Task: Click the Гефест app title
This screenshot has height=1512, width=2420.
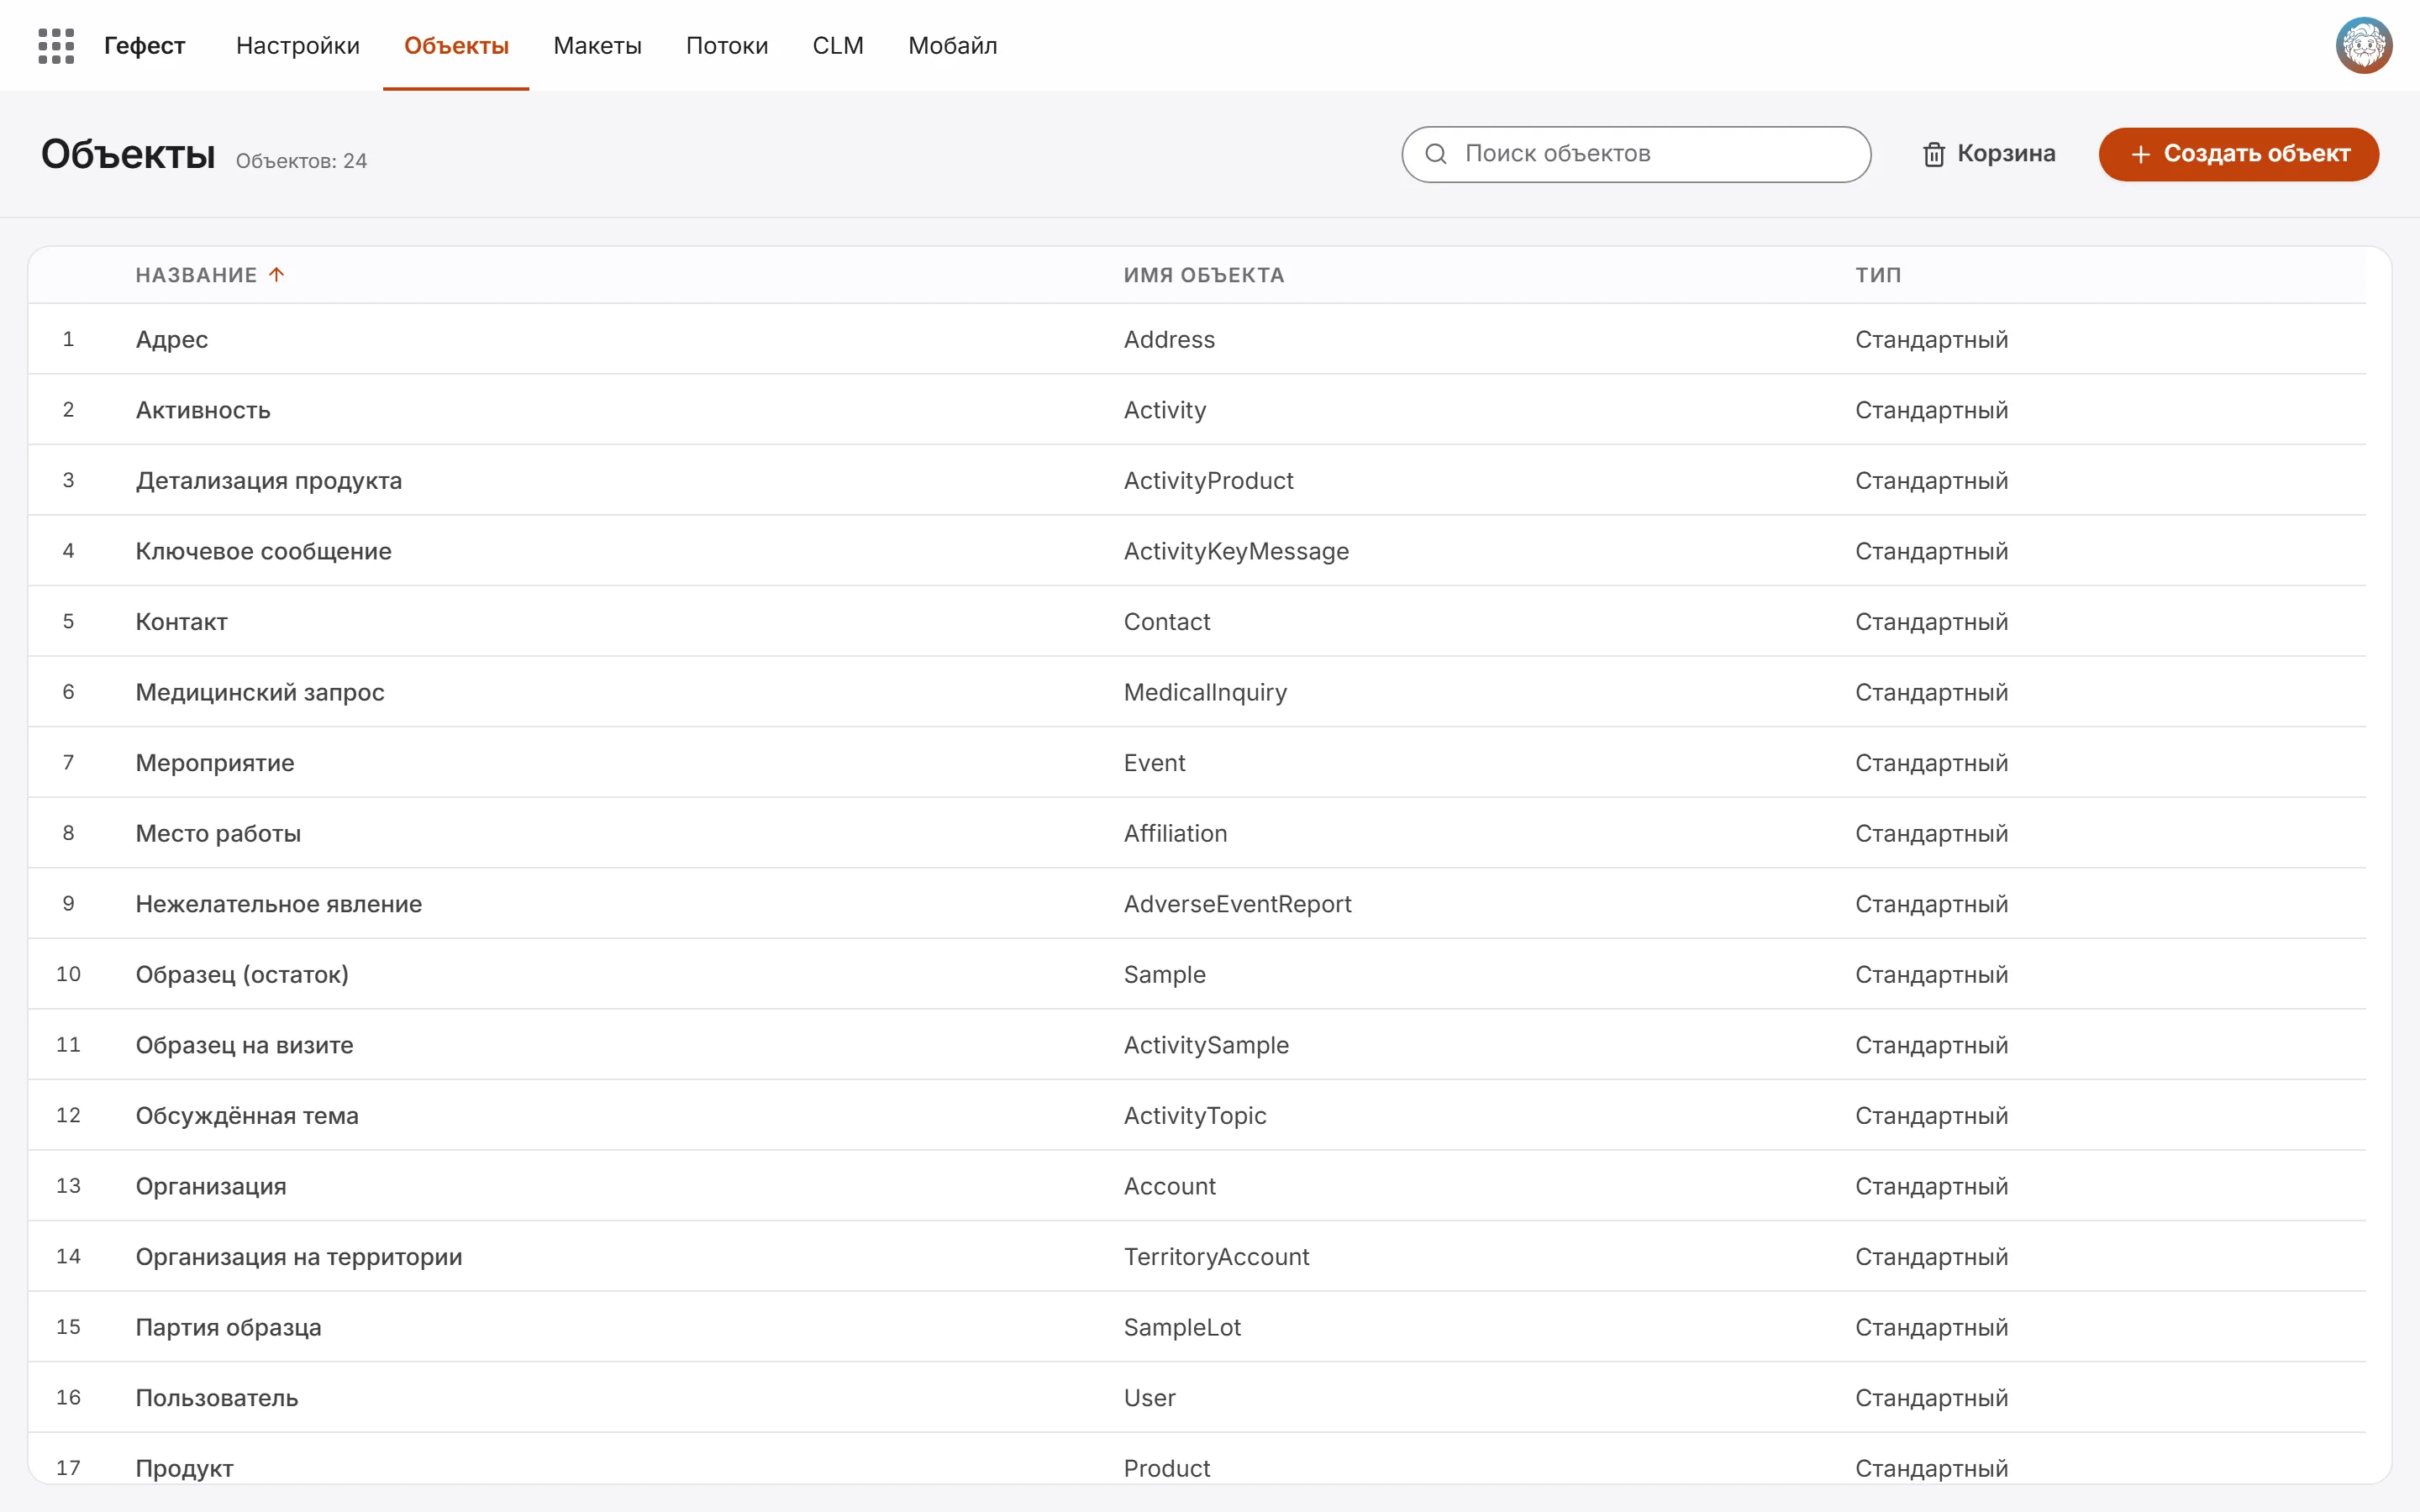Action: click(144, 46)
